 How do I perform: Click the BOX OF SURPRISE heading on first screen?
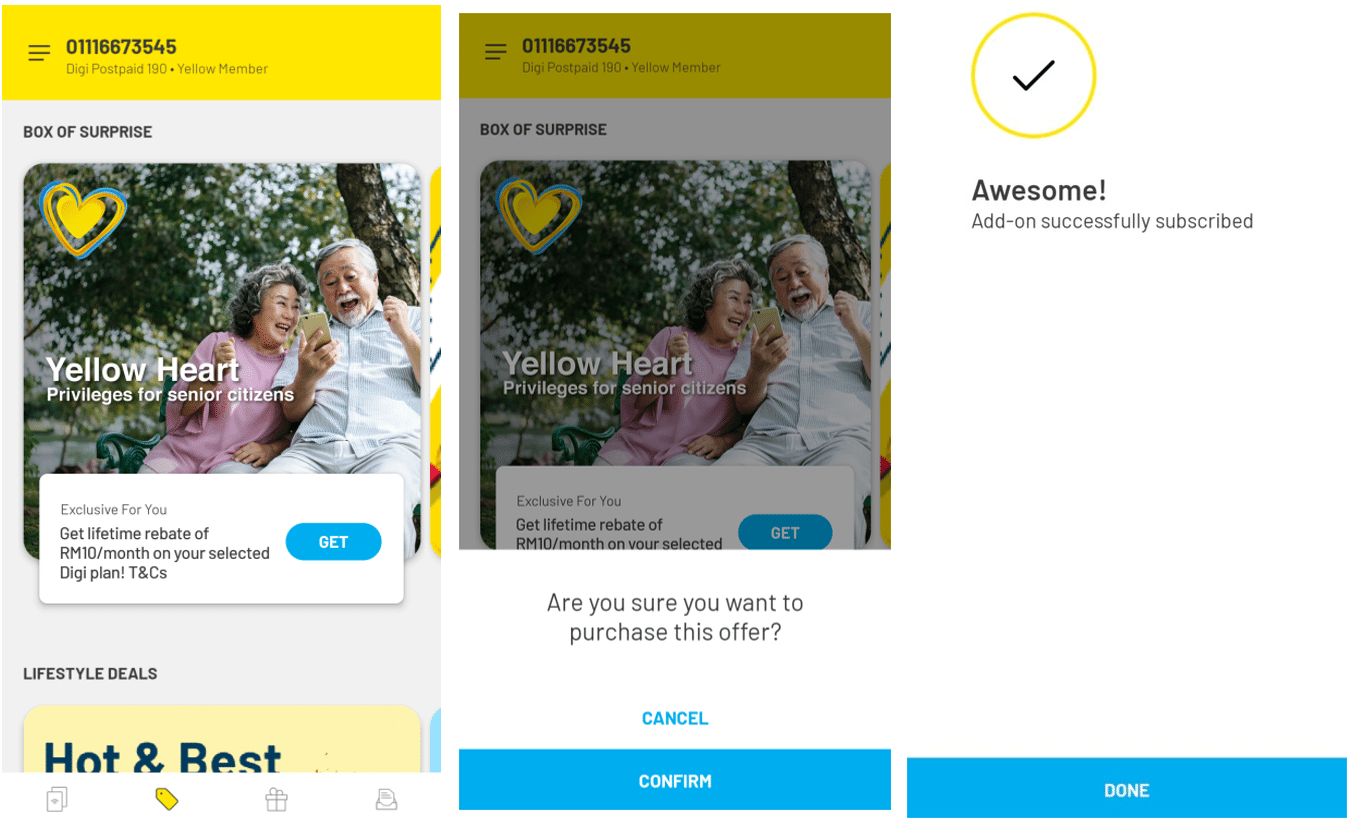(x=88, y=132)
